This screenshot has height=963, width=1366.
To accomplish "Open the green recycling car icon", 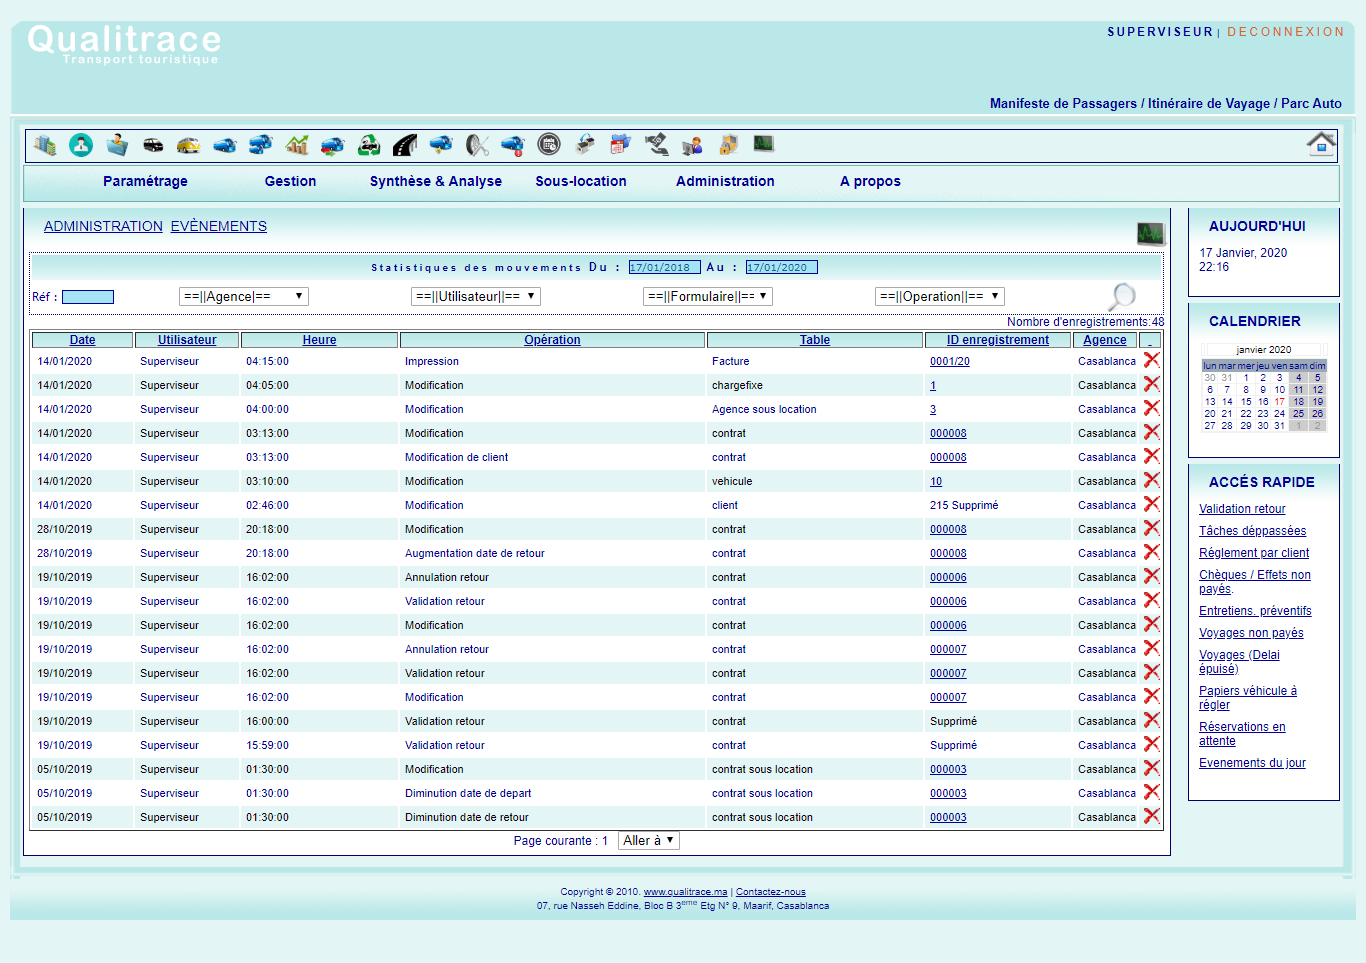I will point(369,145).
